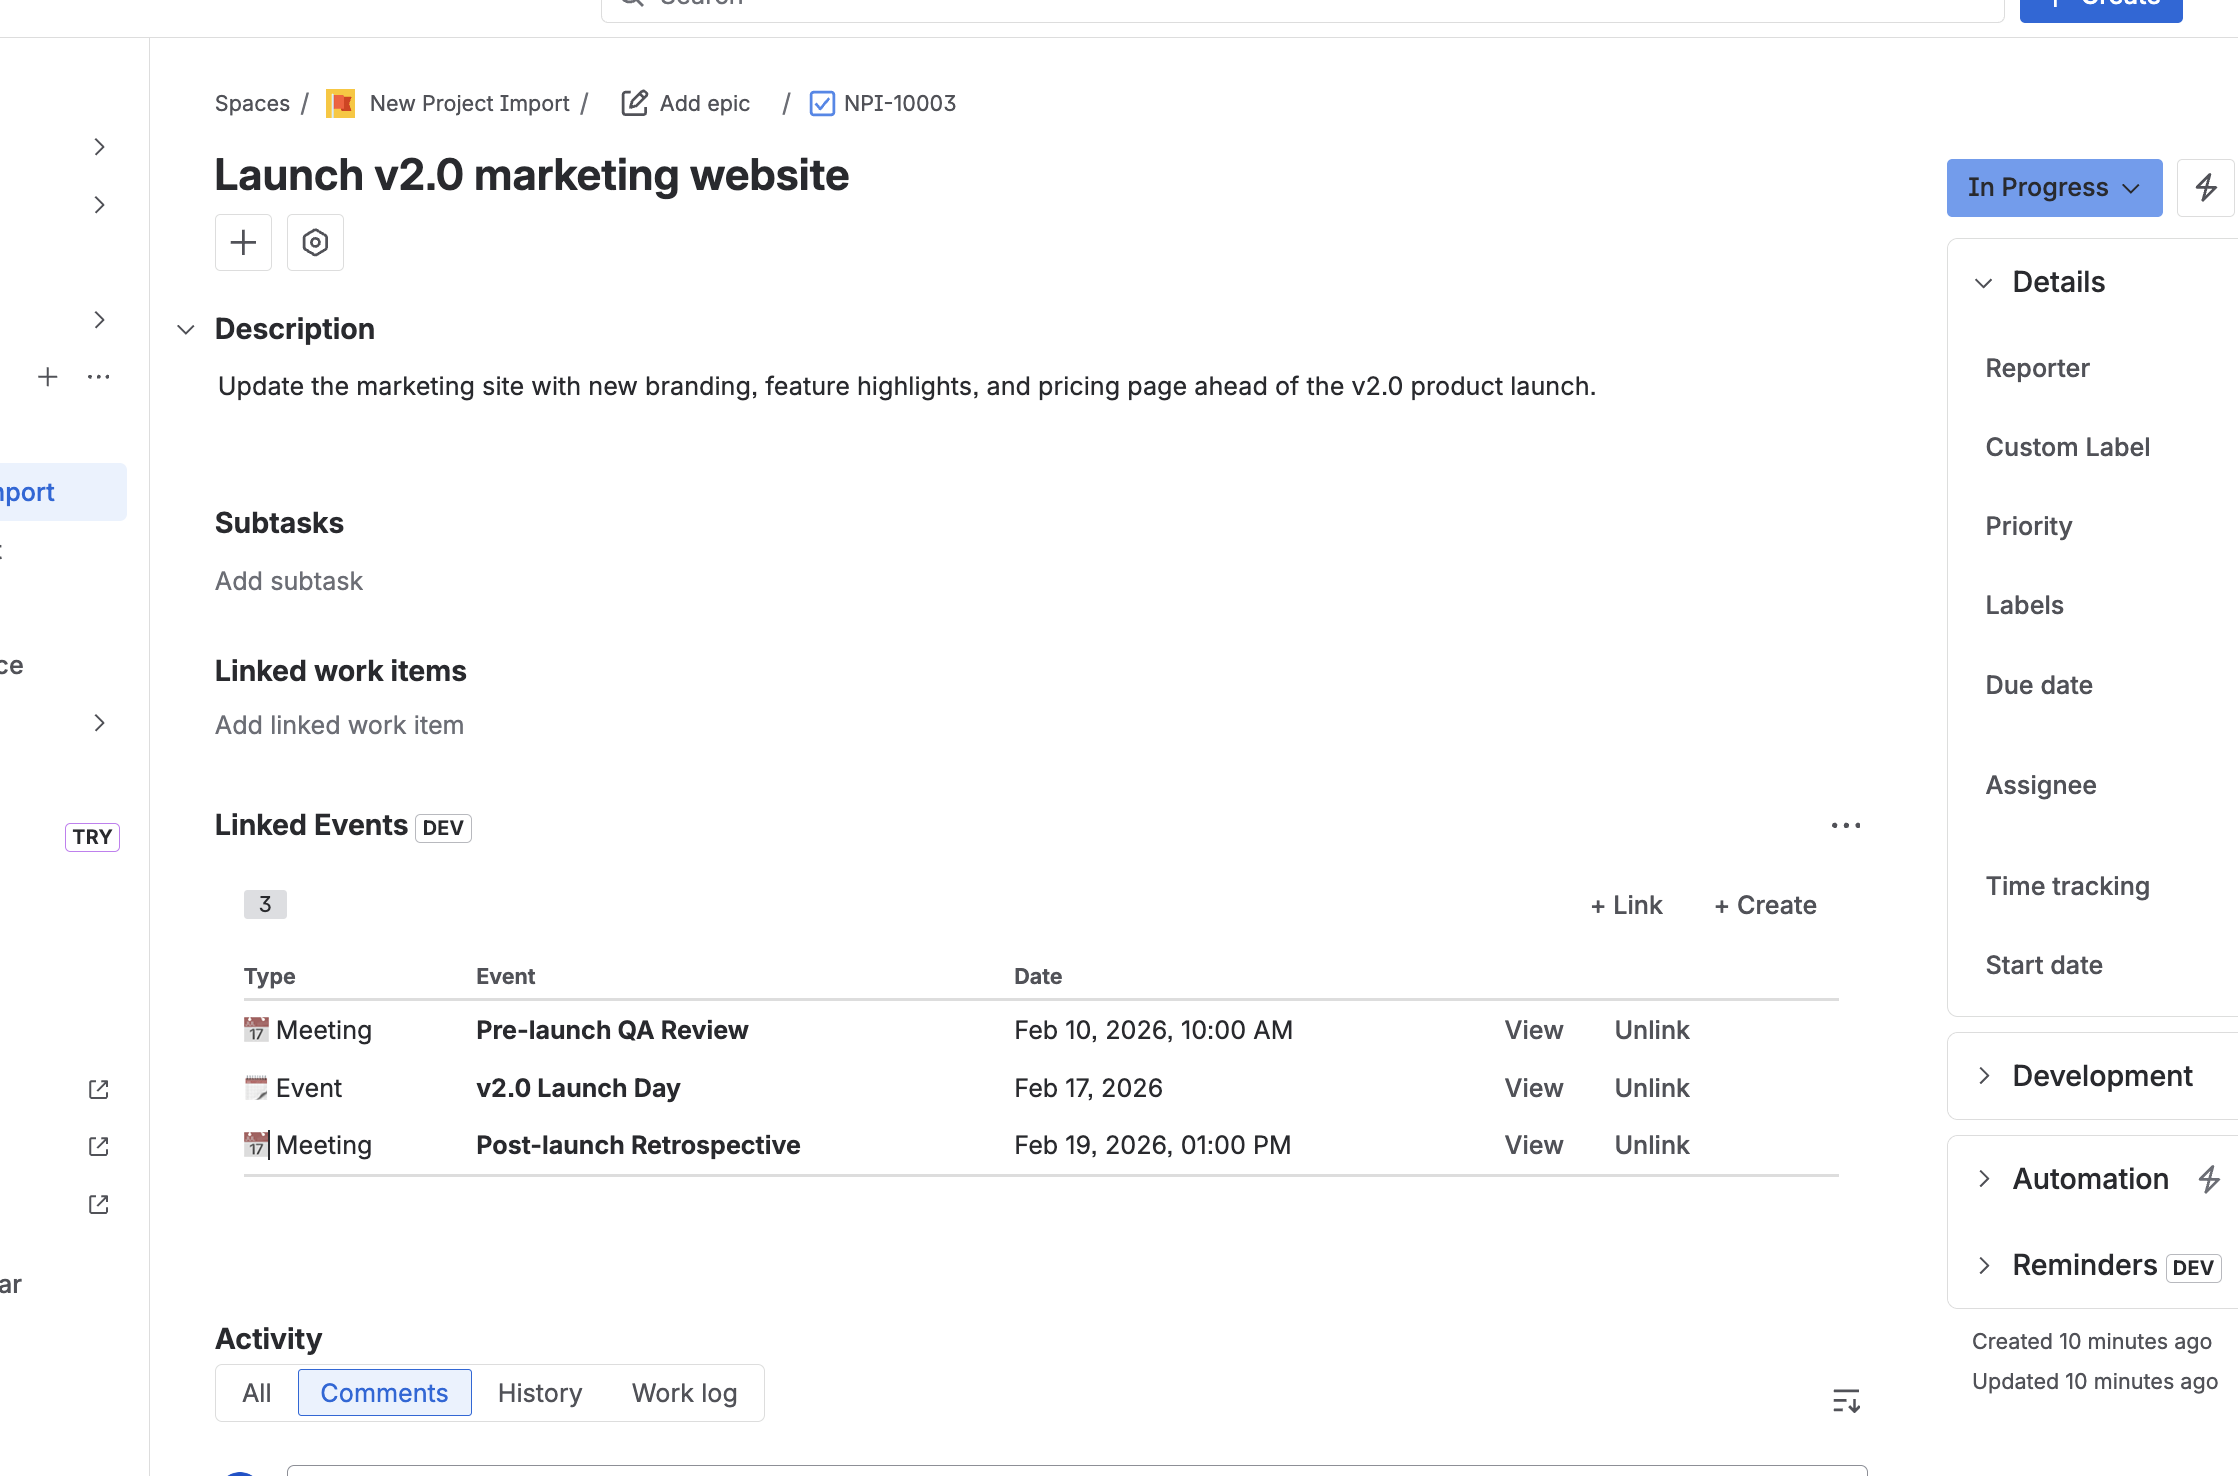Click the Automation lightning bolt icon
This screenshot has height=1476, width=2238.
2209,1179
